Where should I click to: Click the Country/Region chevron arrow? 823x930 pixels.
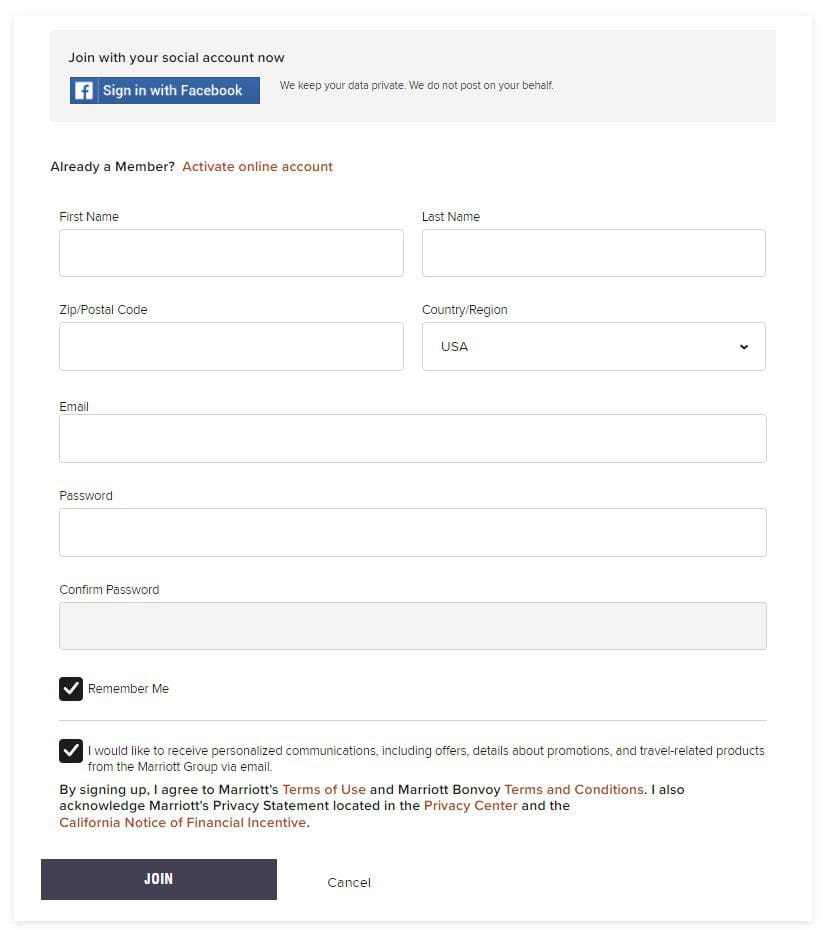pos(744,347)
